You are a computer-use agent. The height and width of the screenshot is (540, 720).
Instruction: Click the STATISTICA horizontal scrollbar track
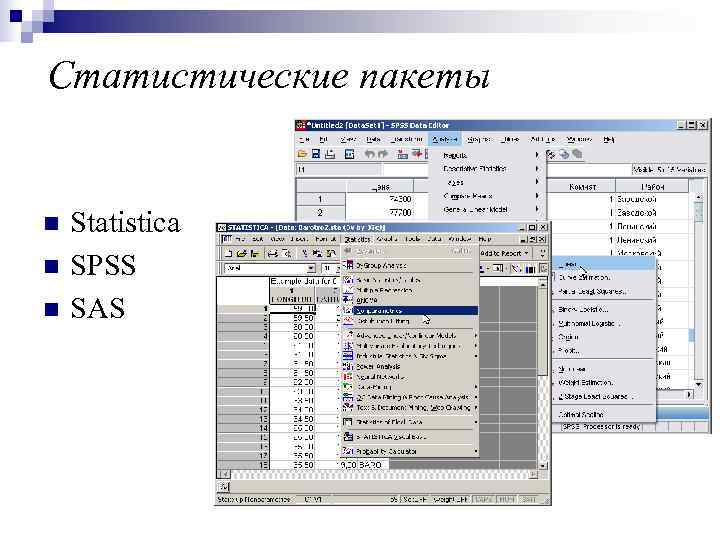pos(379,474)
